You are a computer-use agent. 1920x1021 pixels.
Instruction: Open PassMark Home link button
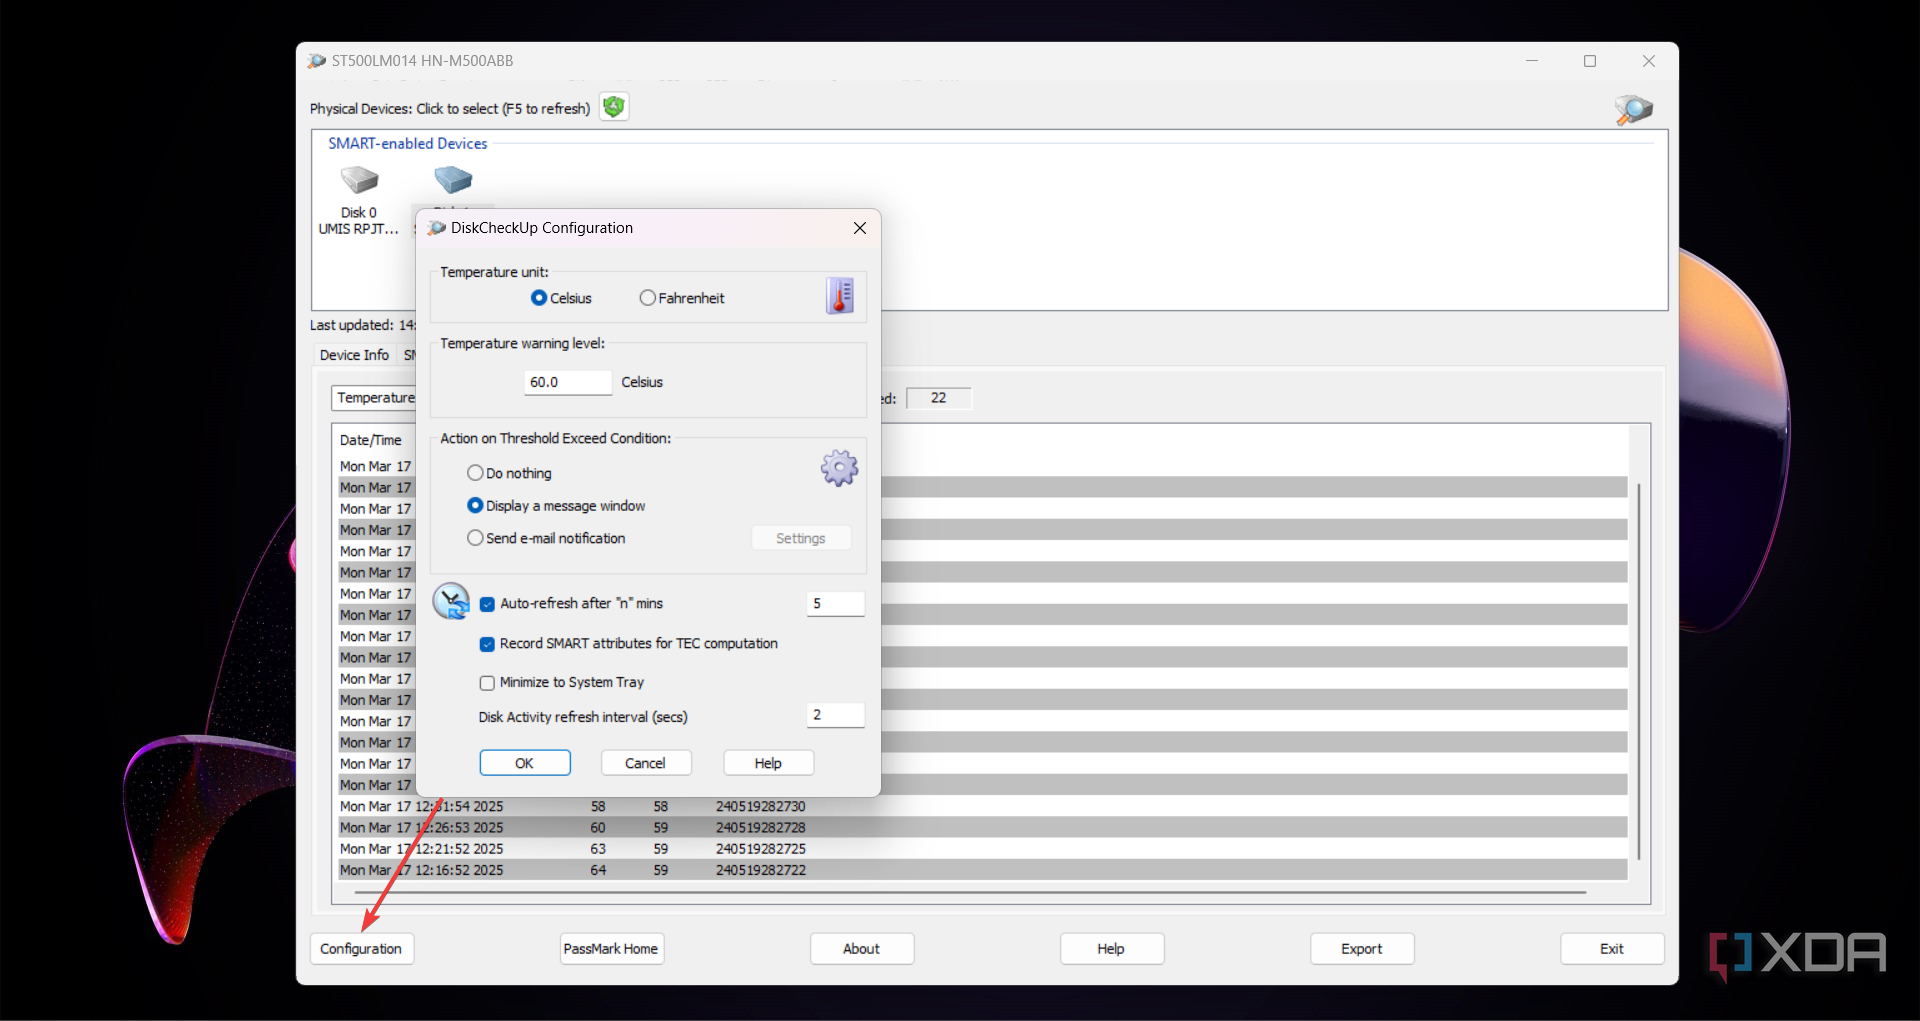click(611, 949)
